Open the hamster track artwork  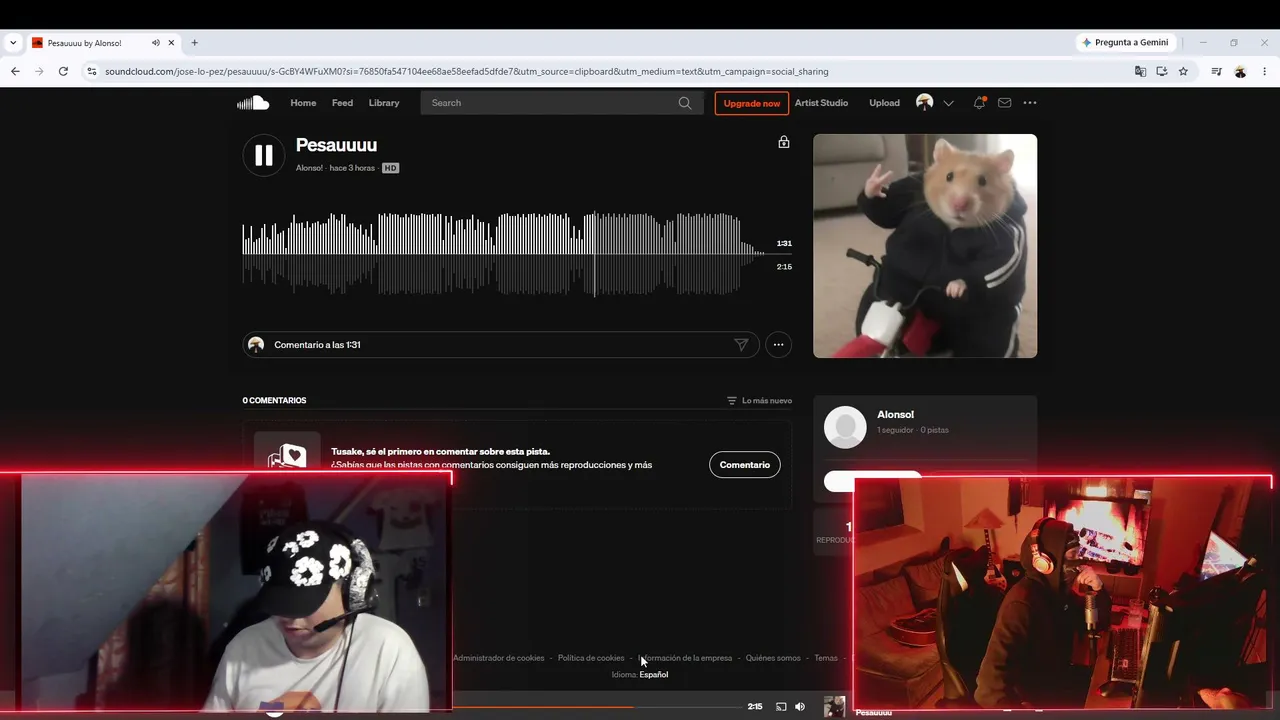(x=925, y=246)
